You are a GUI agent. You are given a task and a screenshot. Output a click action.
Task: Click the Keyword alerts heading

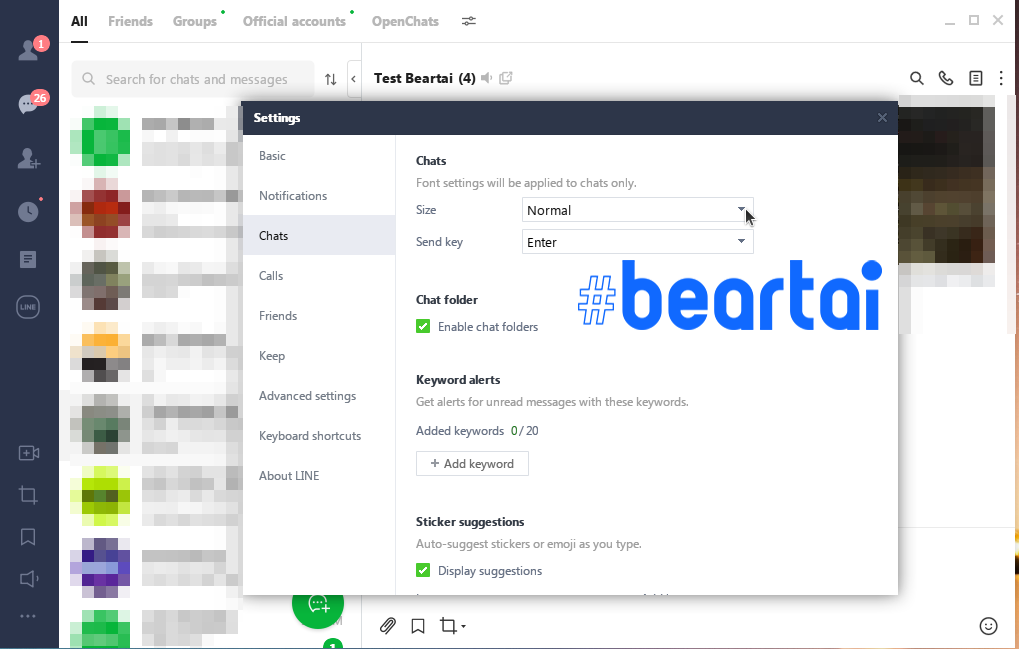click(x=458, y=380)
